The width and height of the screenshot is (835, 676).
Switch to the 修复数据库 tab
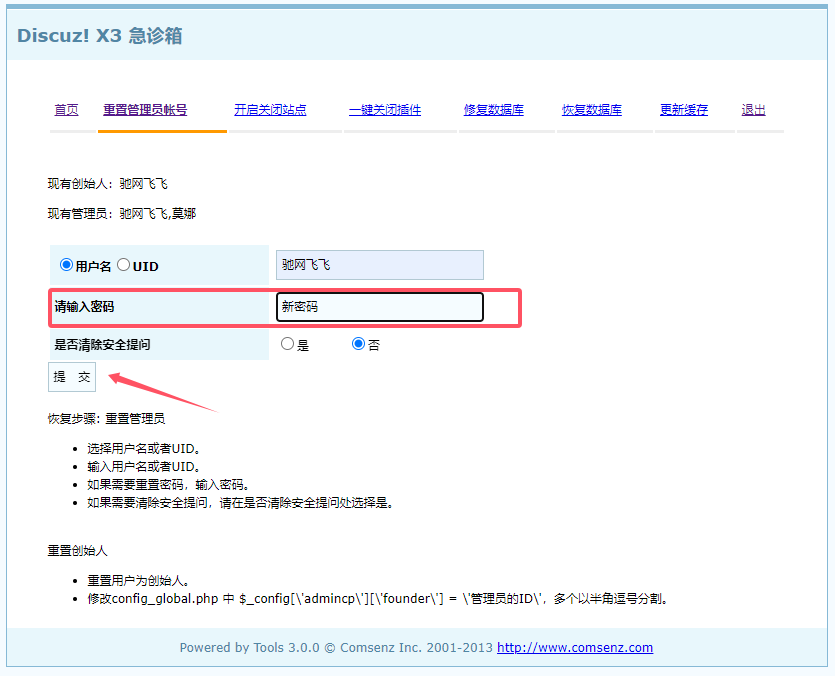pyautogui.click(x=494, y=110)
